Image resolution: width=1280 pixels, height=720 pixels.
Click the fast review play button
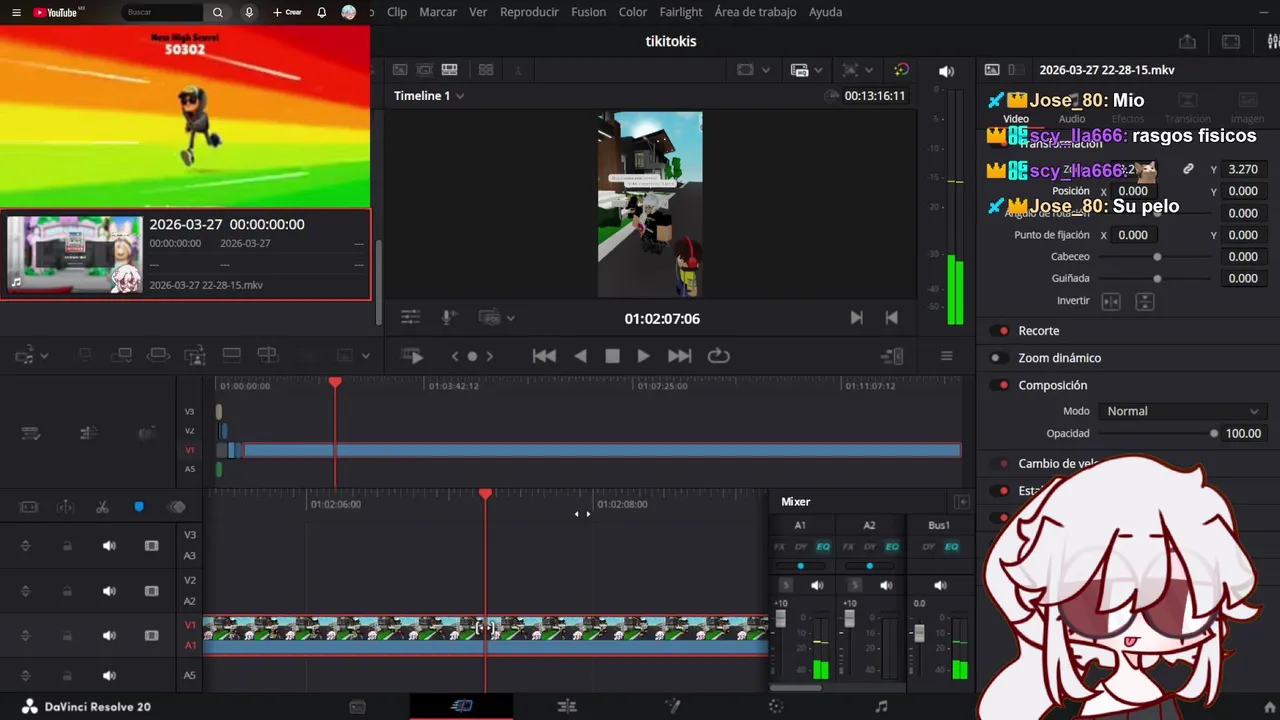click(x=412, y=356)
